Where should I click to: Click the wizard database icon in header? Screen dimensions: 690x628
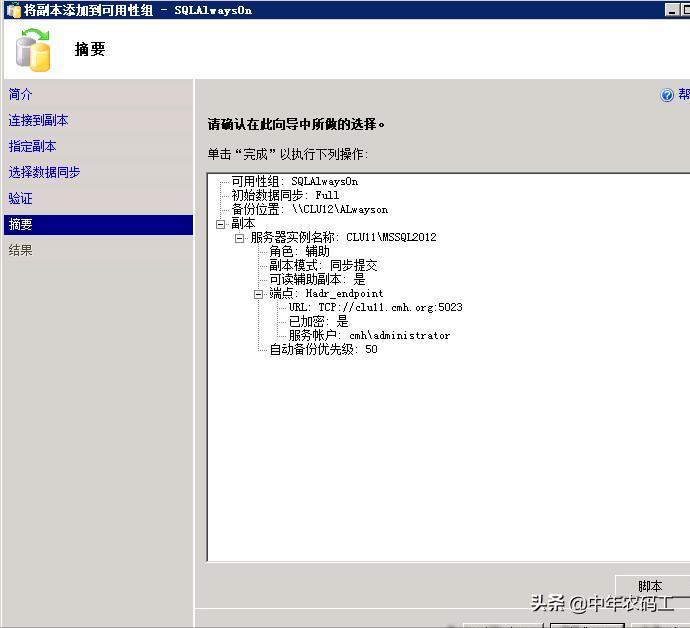tap(33, 50)
